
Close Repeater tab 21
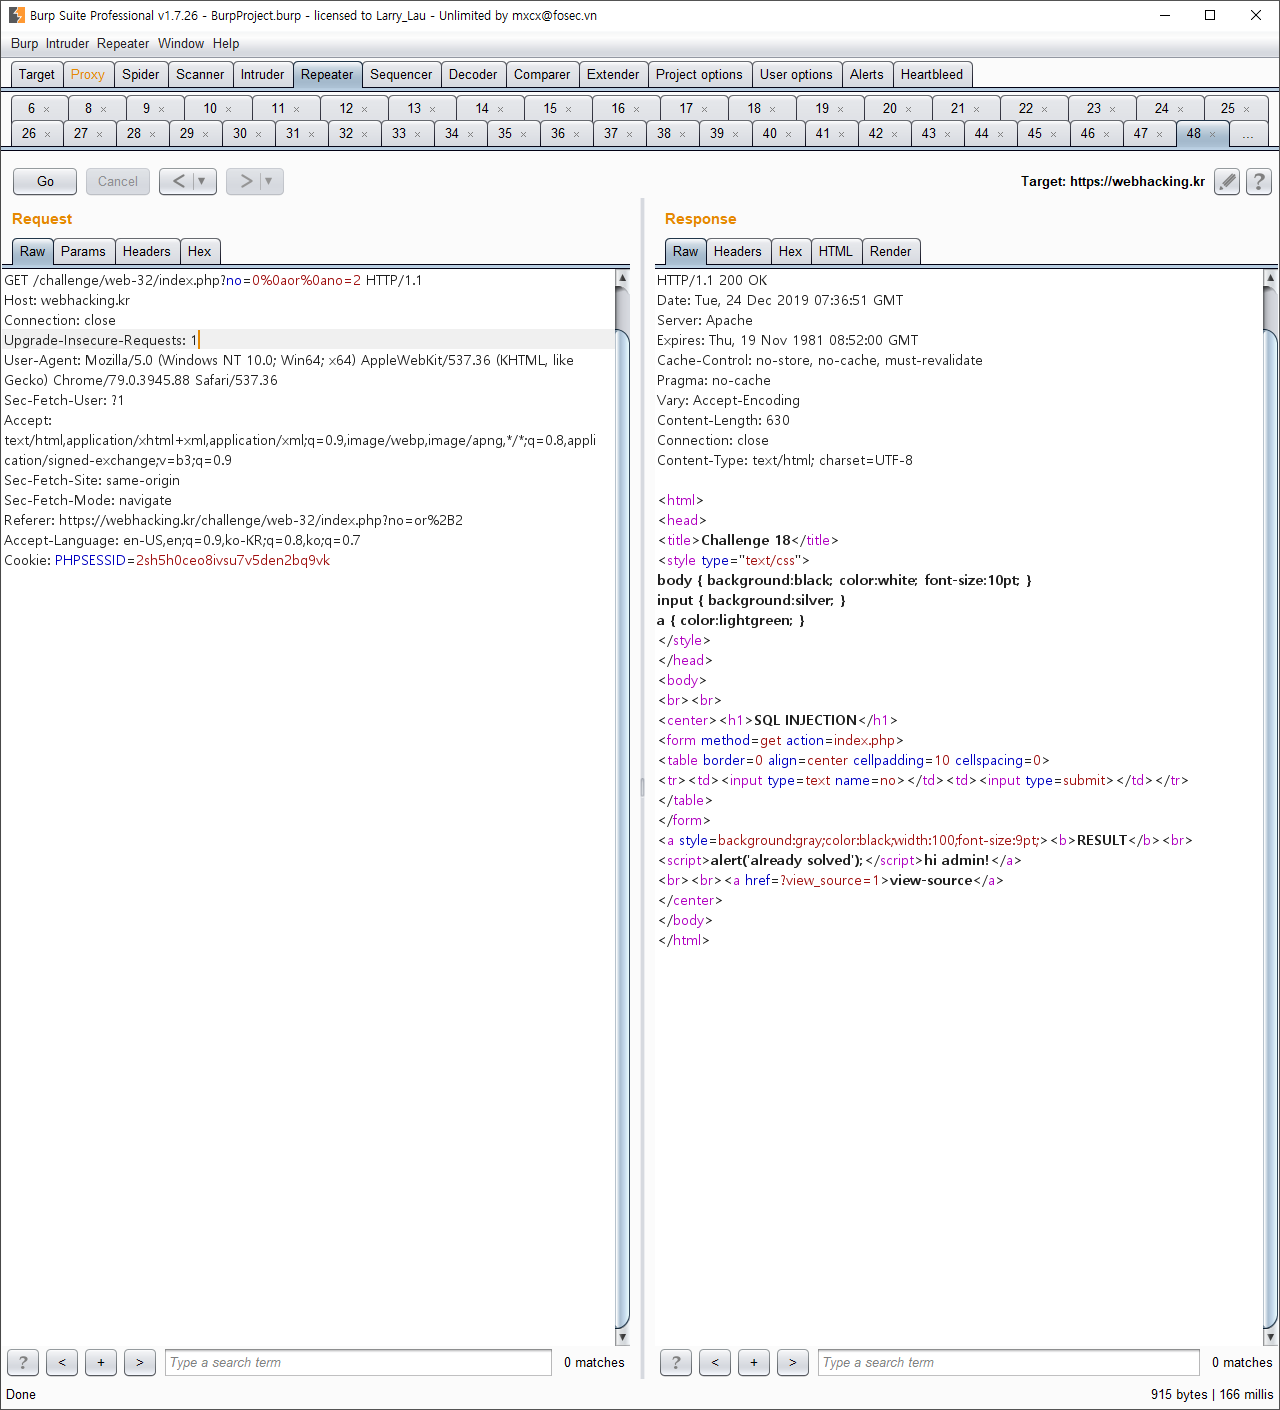976,109
